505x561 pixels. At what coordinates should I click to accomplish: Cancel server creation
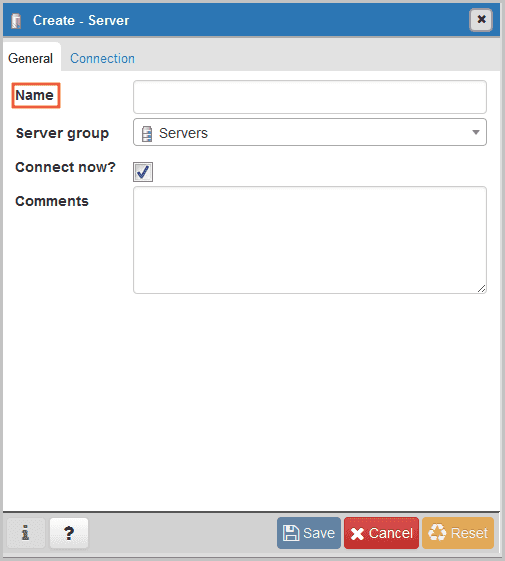pos(381,533)
